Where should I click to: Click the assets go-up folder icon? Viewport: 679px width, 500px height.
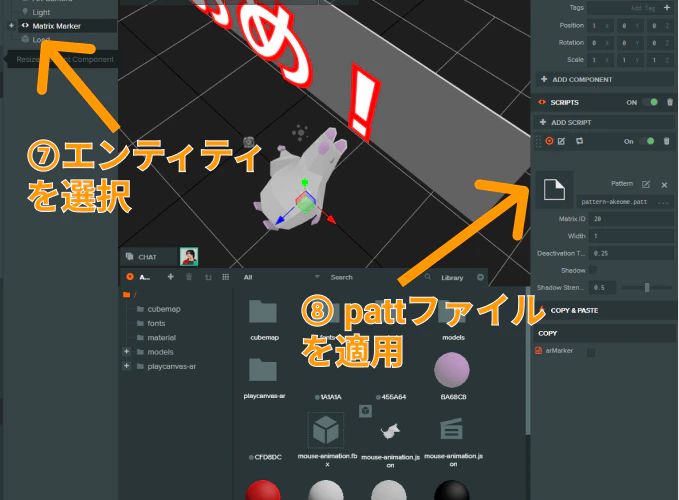pyautogui.click(x=208, y=277)
